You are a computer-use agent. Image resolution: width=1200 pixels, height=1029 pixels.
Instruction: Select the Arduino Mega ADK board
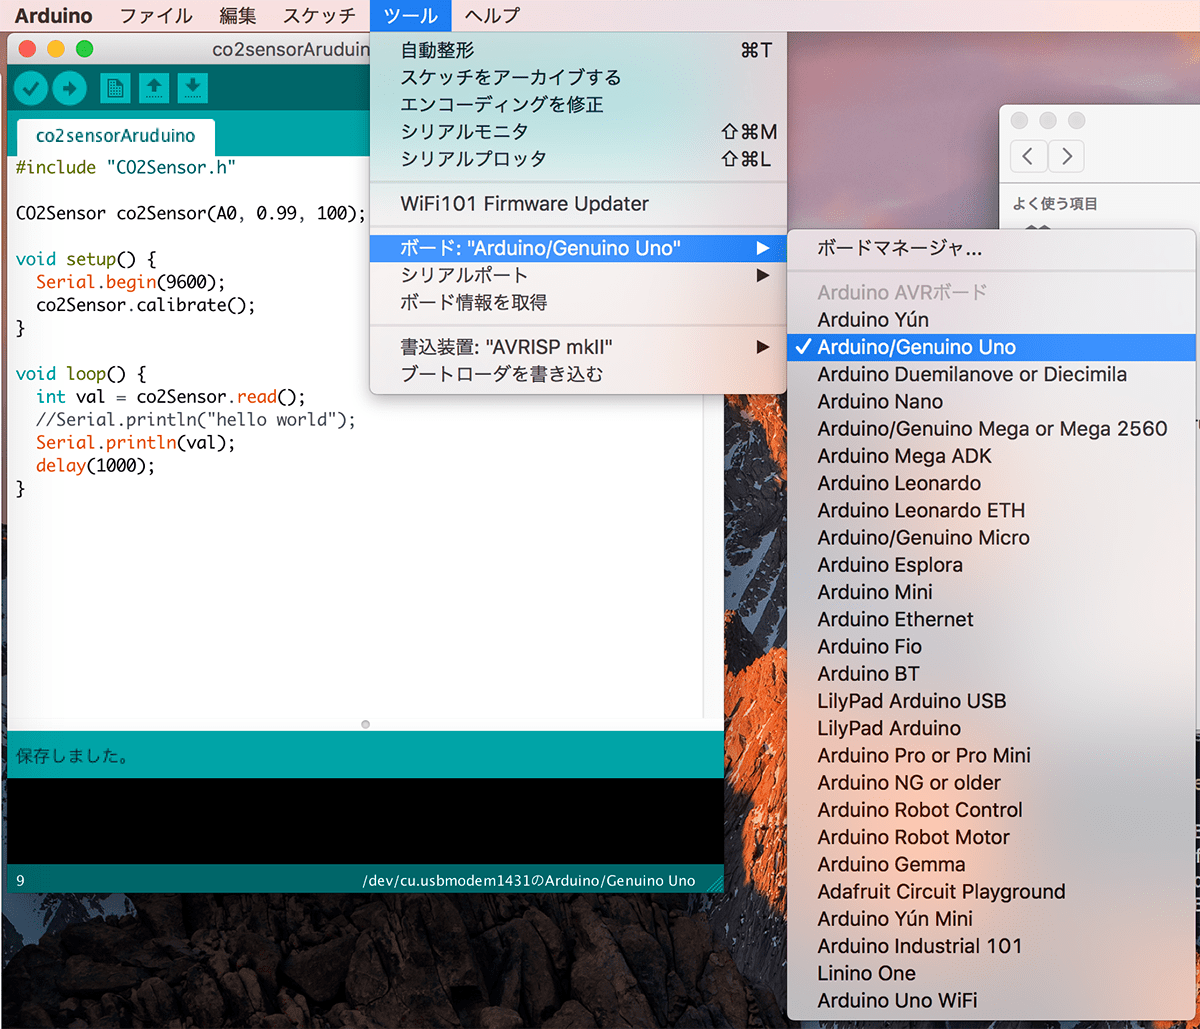click(x=992, y=456)
